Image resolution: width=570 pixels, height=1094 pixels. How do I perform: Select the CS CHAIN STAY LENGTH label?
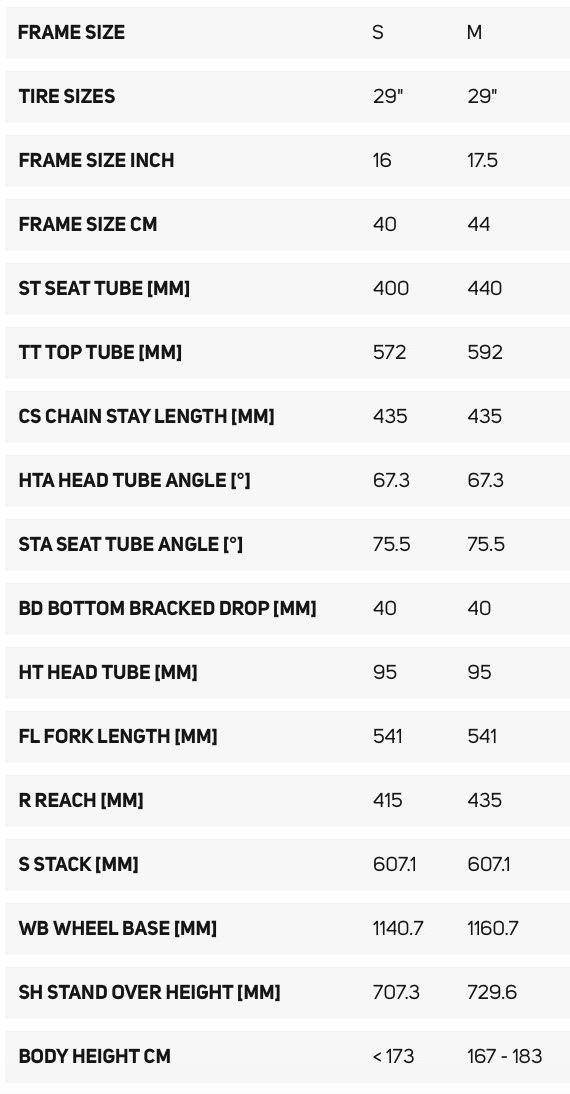[147, 417]
